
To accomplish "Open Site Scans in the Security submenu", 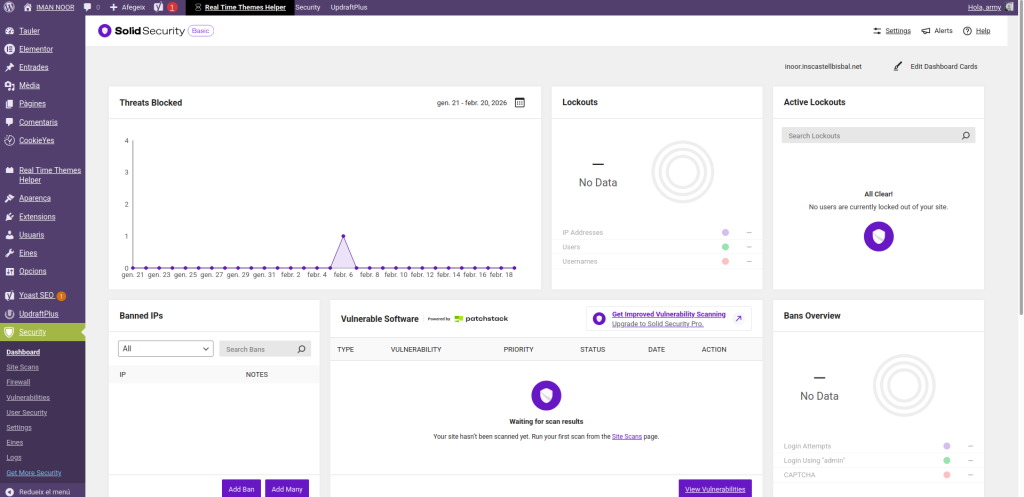I will pyautogui.click(x=22, y=367).
